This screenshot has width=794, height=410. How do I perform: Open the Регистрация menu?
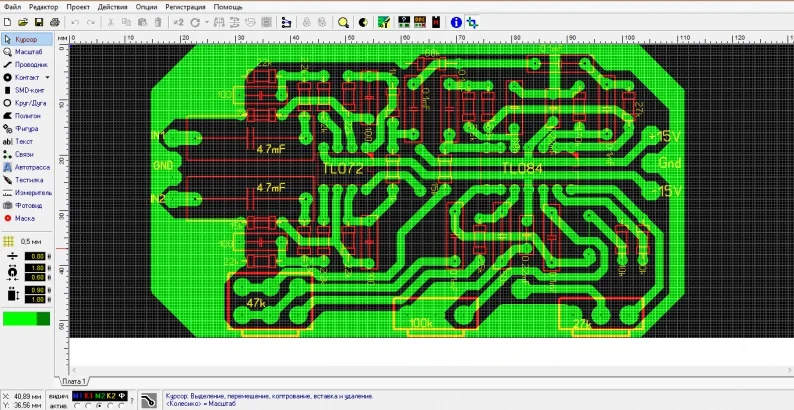[185, 7]
